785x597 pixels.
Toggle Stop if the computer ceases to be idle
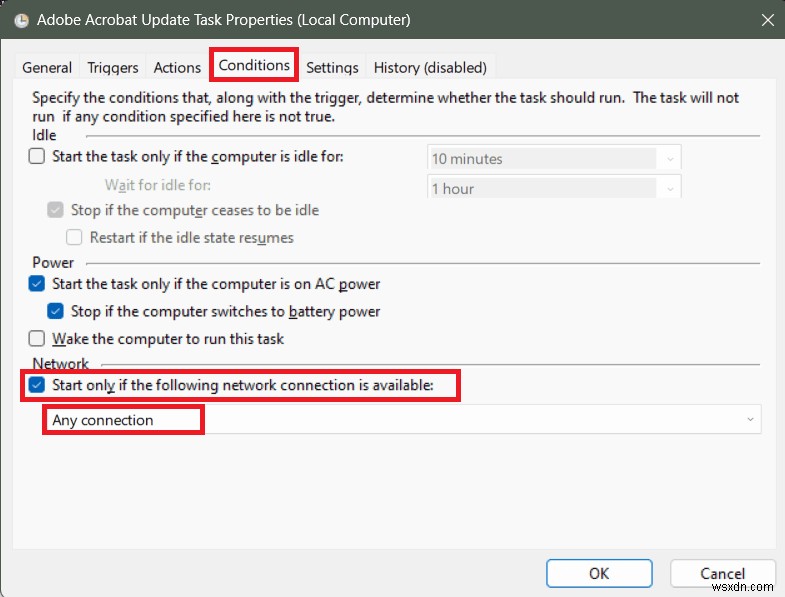[55, 210]
